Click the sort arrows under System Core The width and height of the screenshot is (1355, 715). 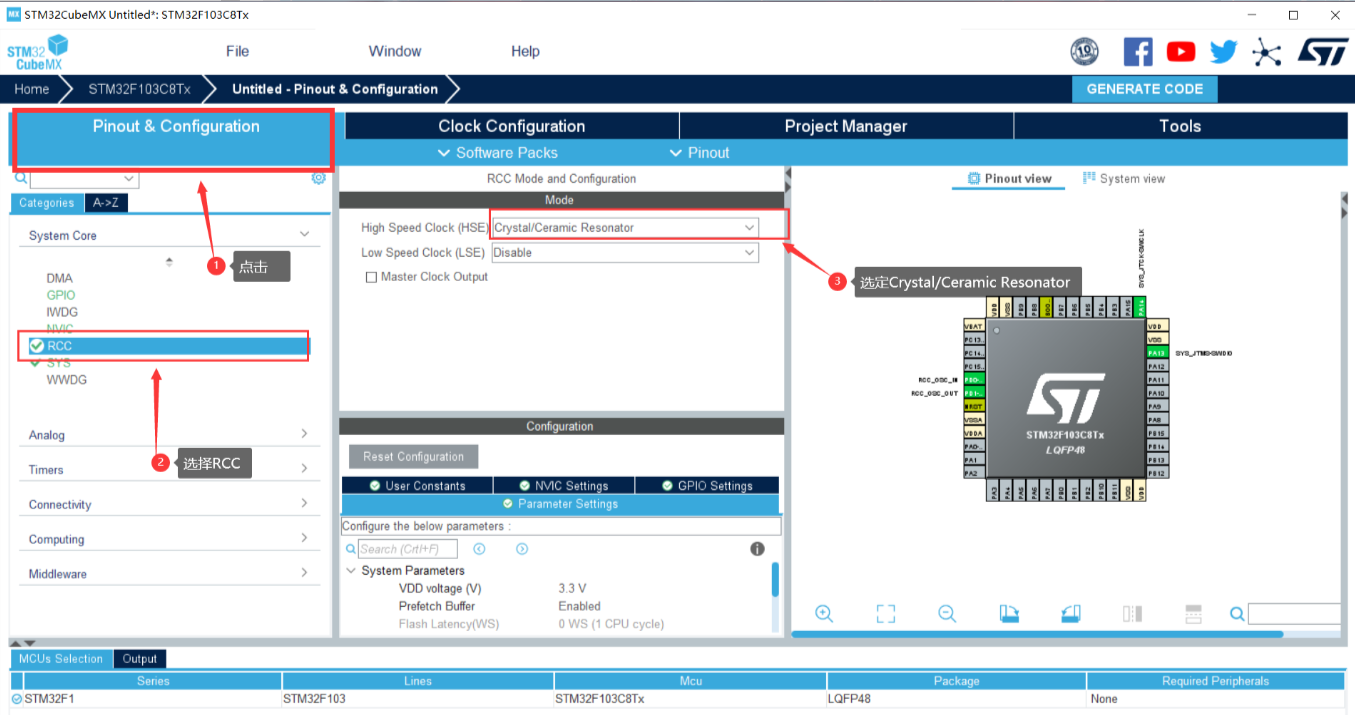(169, 262)
